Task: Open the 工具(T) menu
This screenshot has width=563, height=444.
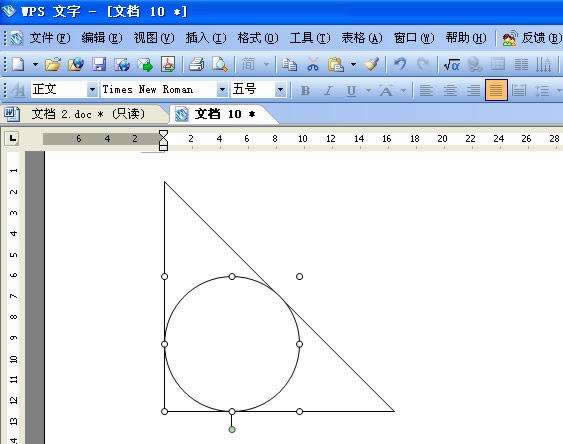Action: pos(310,38)
